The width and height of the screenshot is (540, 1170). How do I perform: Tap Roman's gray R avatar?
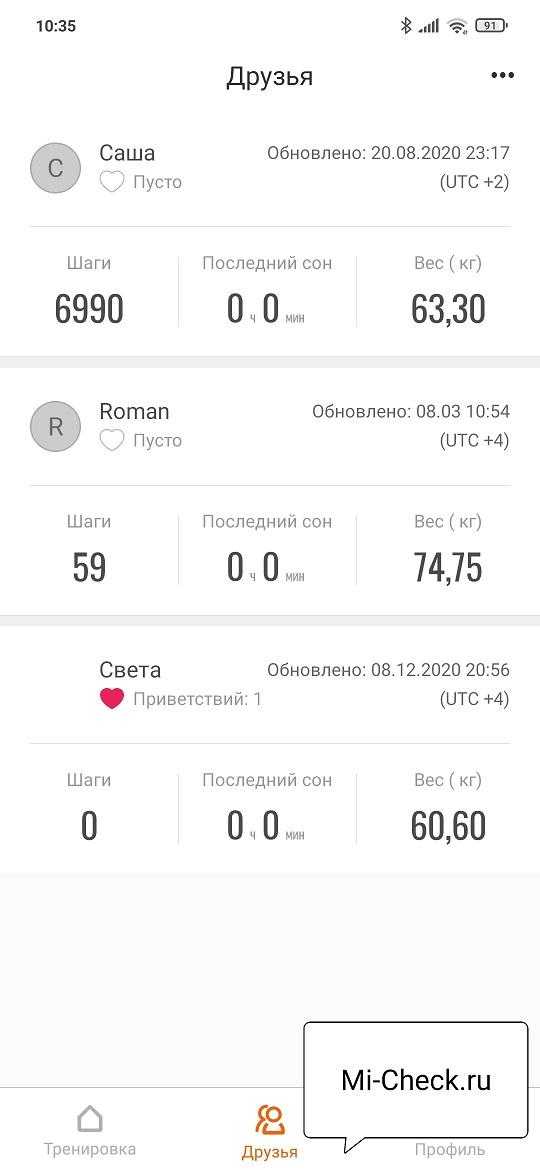pos(55,427)
